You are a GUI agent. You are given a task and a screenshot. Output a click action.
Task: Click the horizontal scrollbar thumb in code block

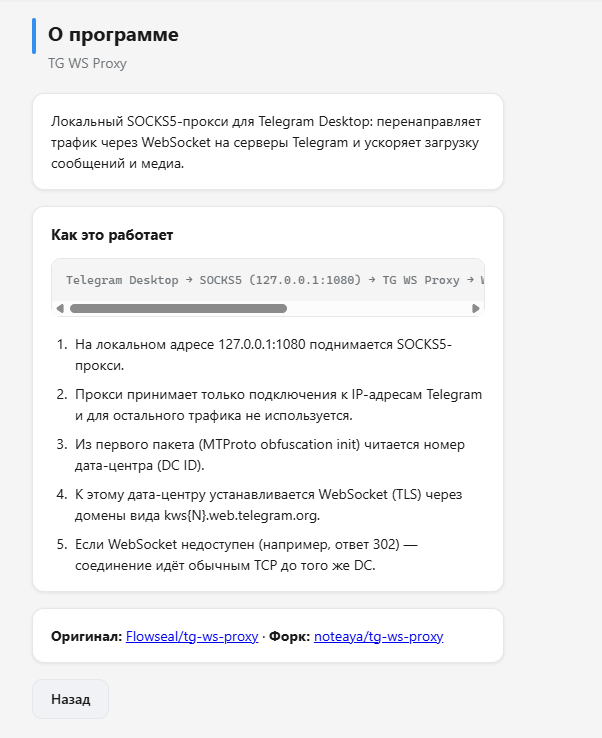[x=178, y=309]
